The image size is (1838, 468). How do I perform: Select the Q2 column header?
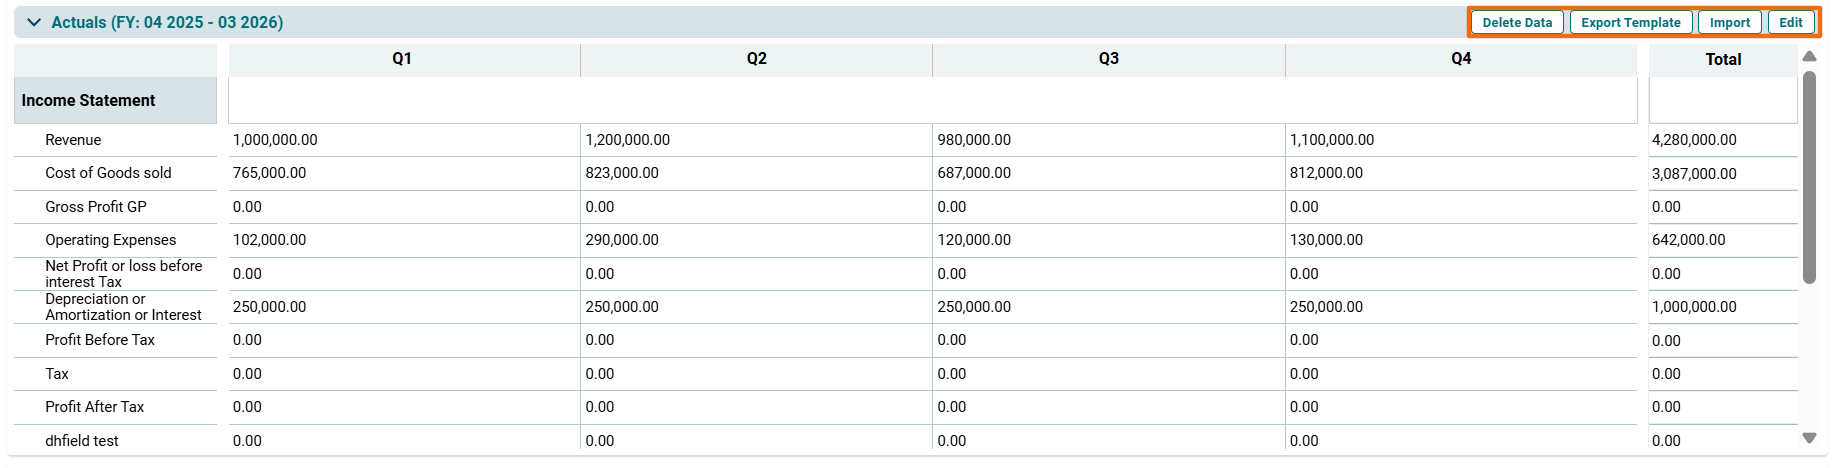756,59
